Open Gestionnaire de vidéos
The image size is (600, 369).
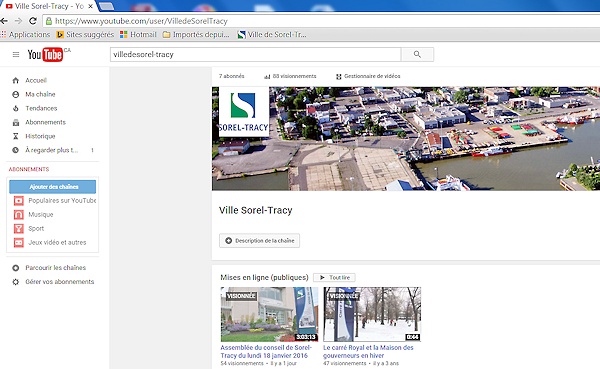pyautogui.click(x=368, y=76)
